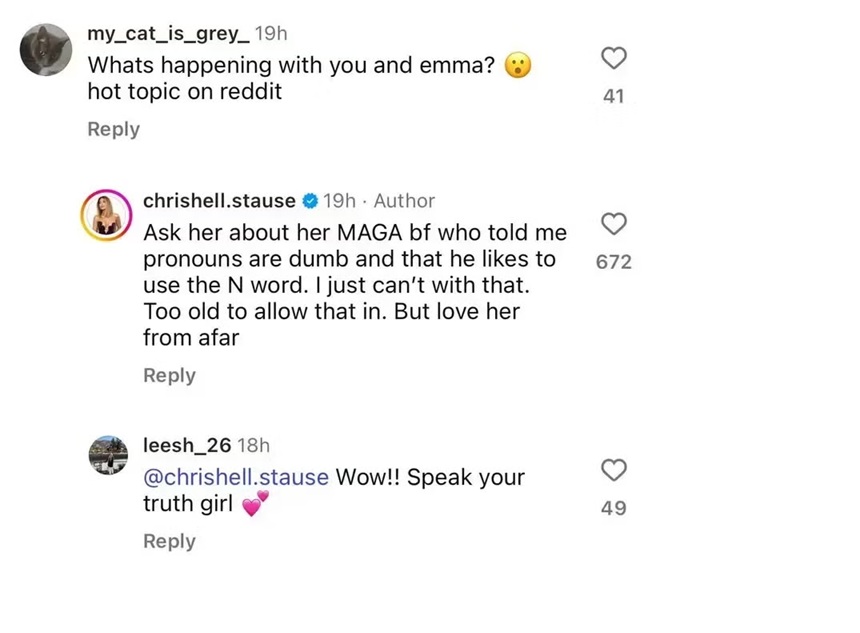Visit the chrishell.stause username link

(x=219, y=201)
